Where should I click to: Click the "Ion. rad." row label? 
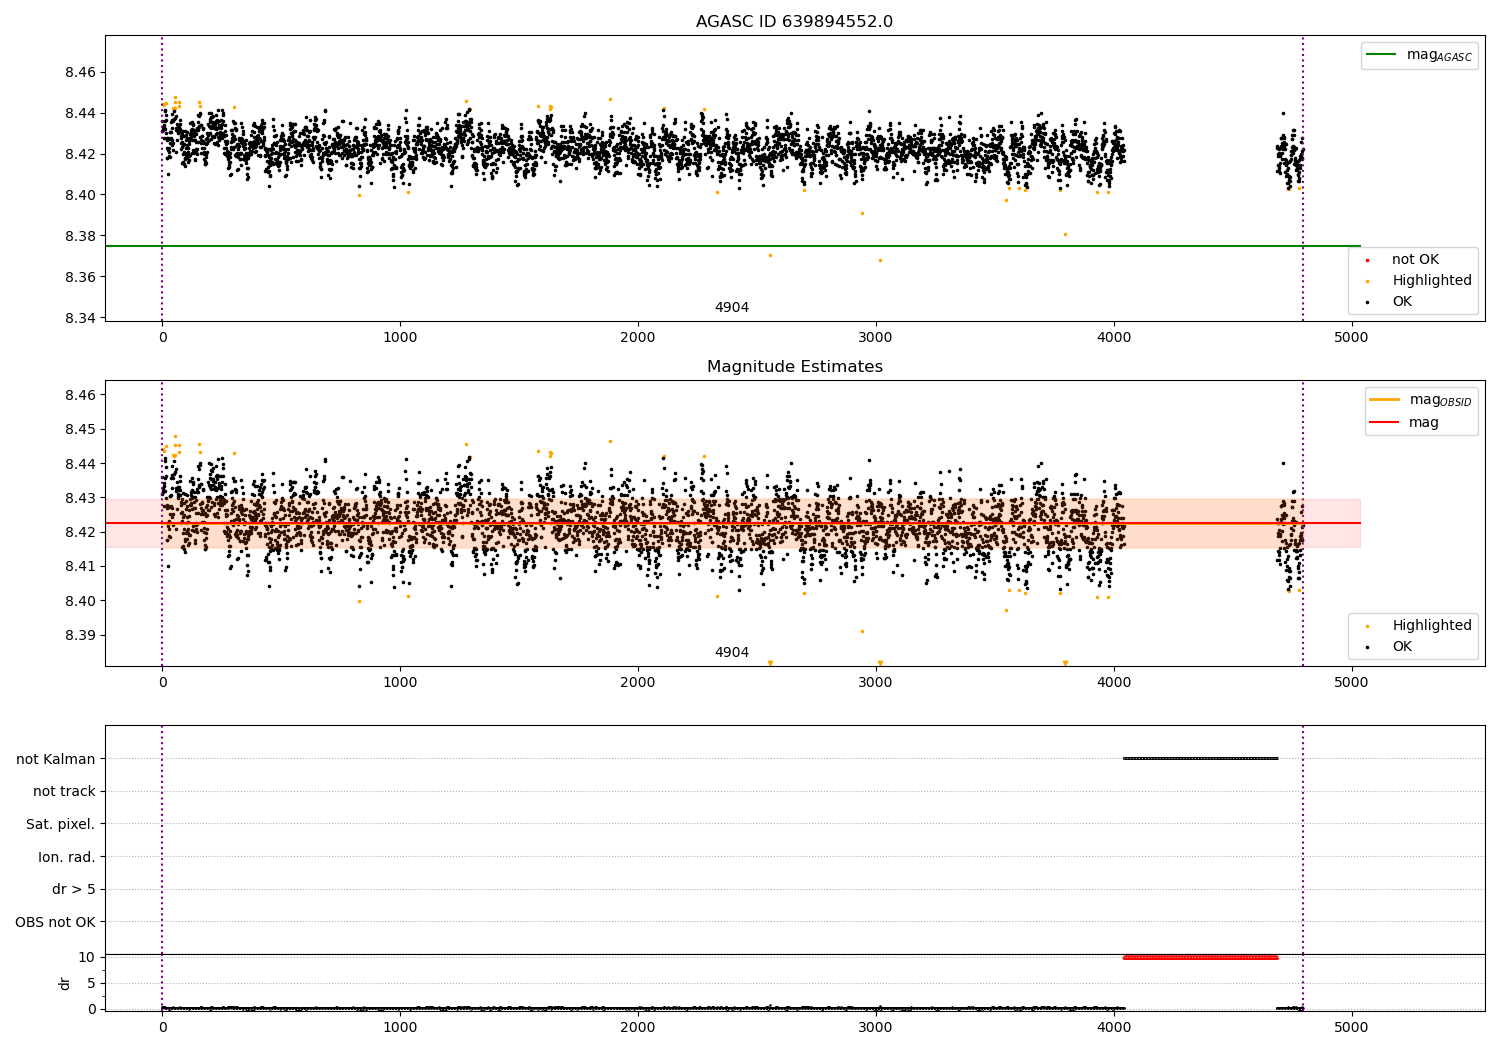tap(67, 857)
